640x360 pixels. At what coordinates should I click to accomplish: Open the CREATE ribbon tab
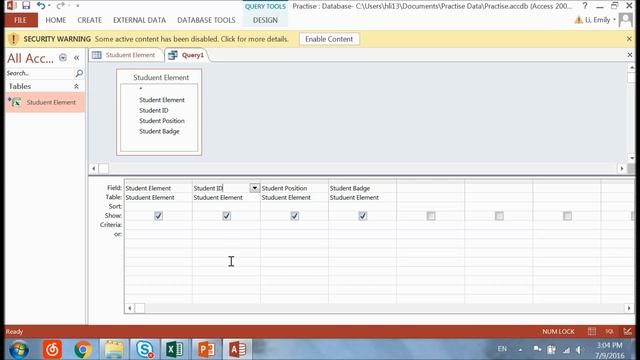(x=89, y=20)
